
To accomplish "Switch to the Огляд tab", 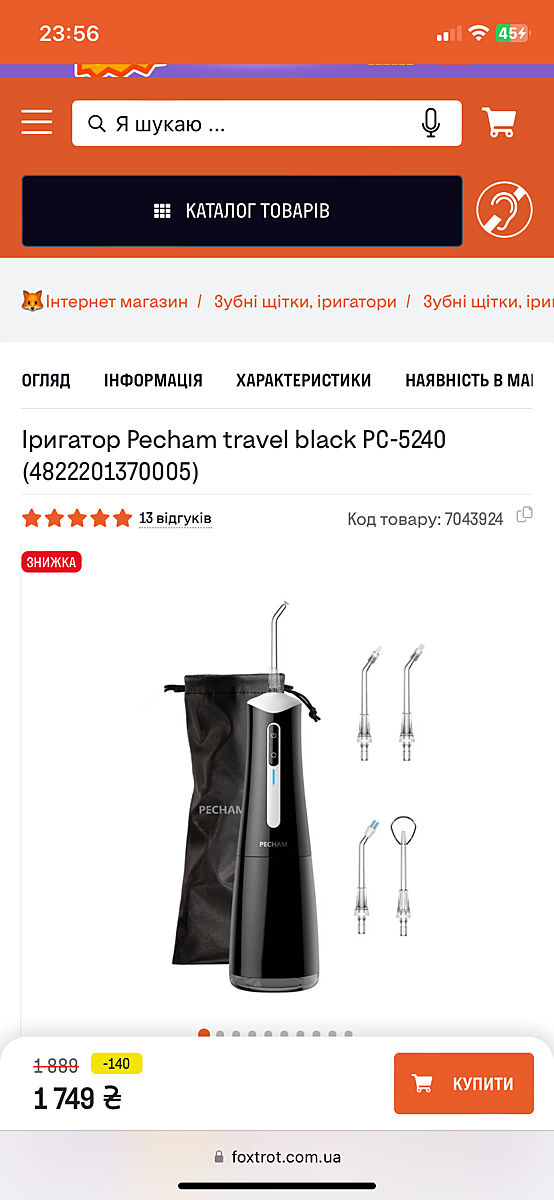I will click(x=46, y=380).
